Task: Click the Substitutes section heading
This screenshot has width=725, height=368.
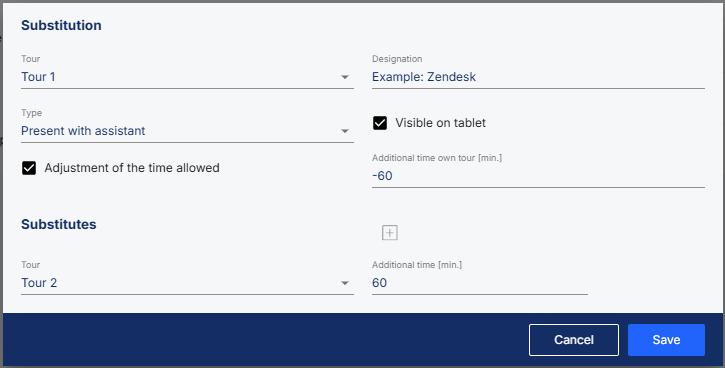Action: point(59,224)
